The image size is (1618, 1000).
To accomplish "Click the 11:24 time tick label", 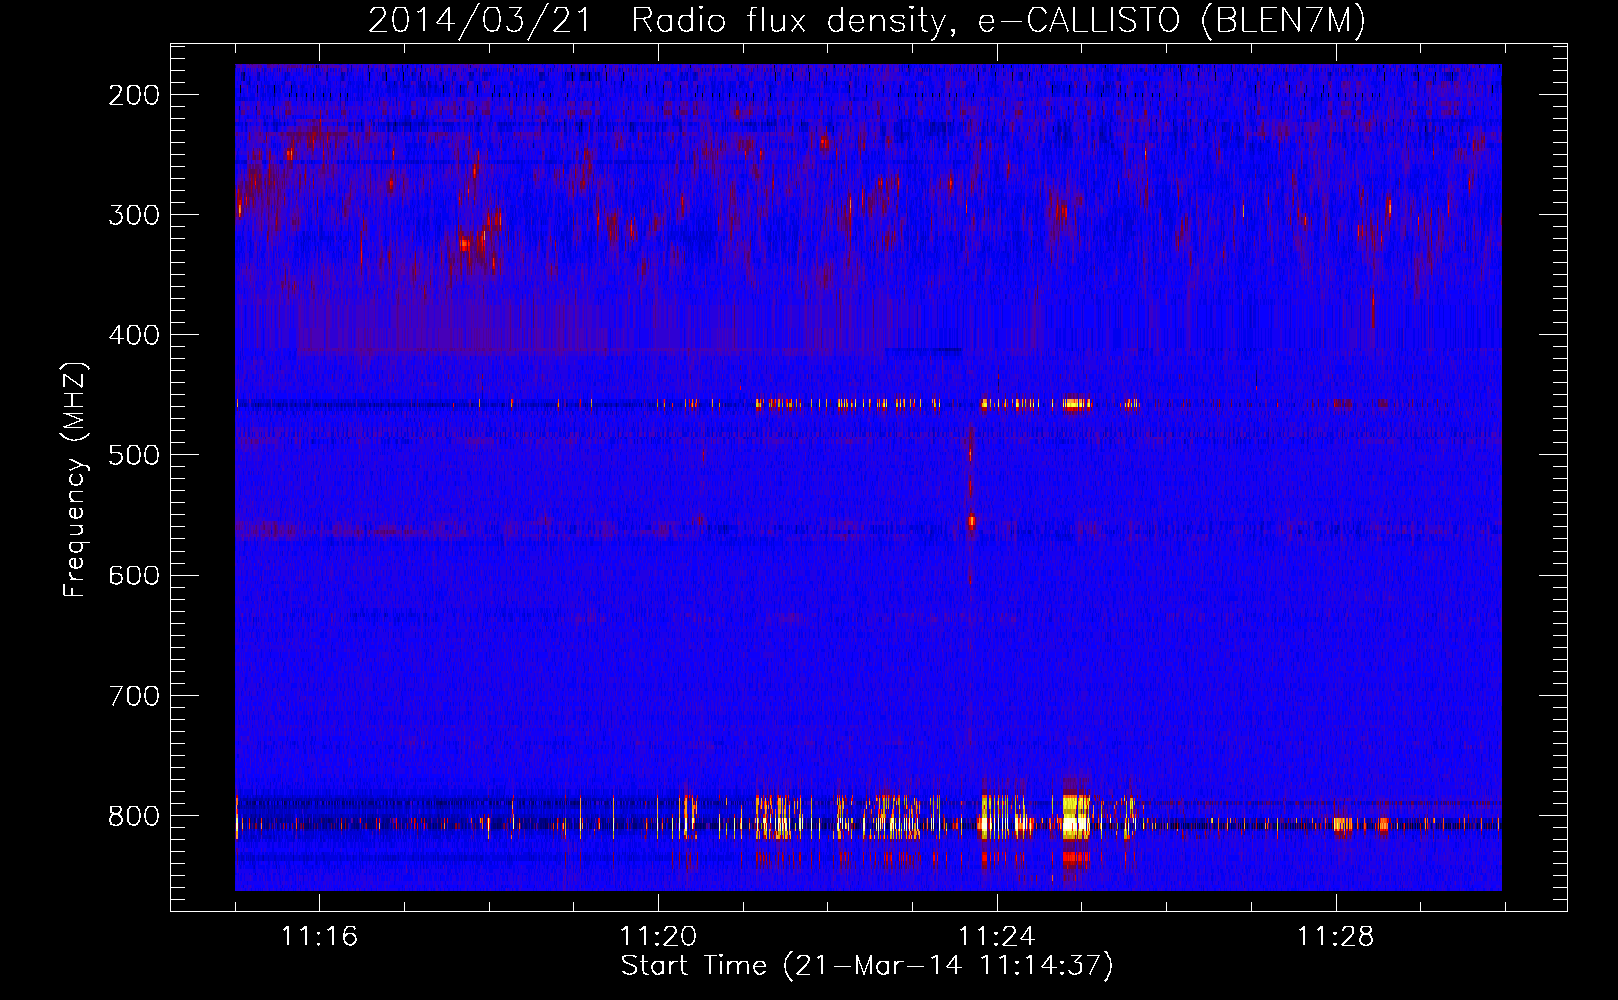I will tap(997, 936).
